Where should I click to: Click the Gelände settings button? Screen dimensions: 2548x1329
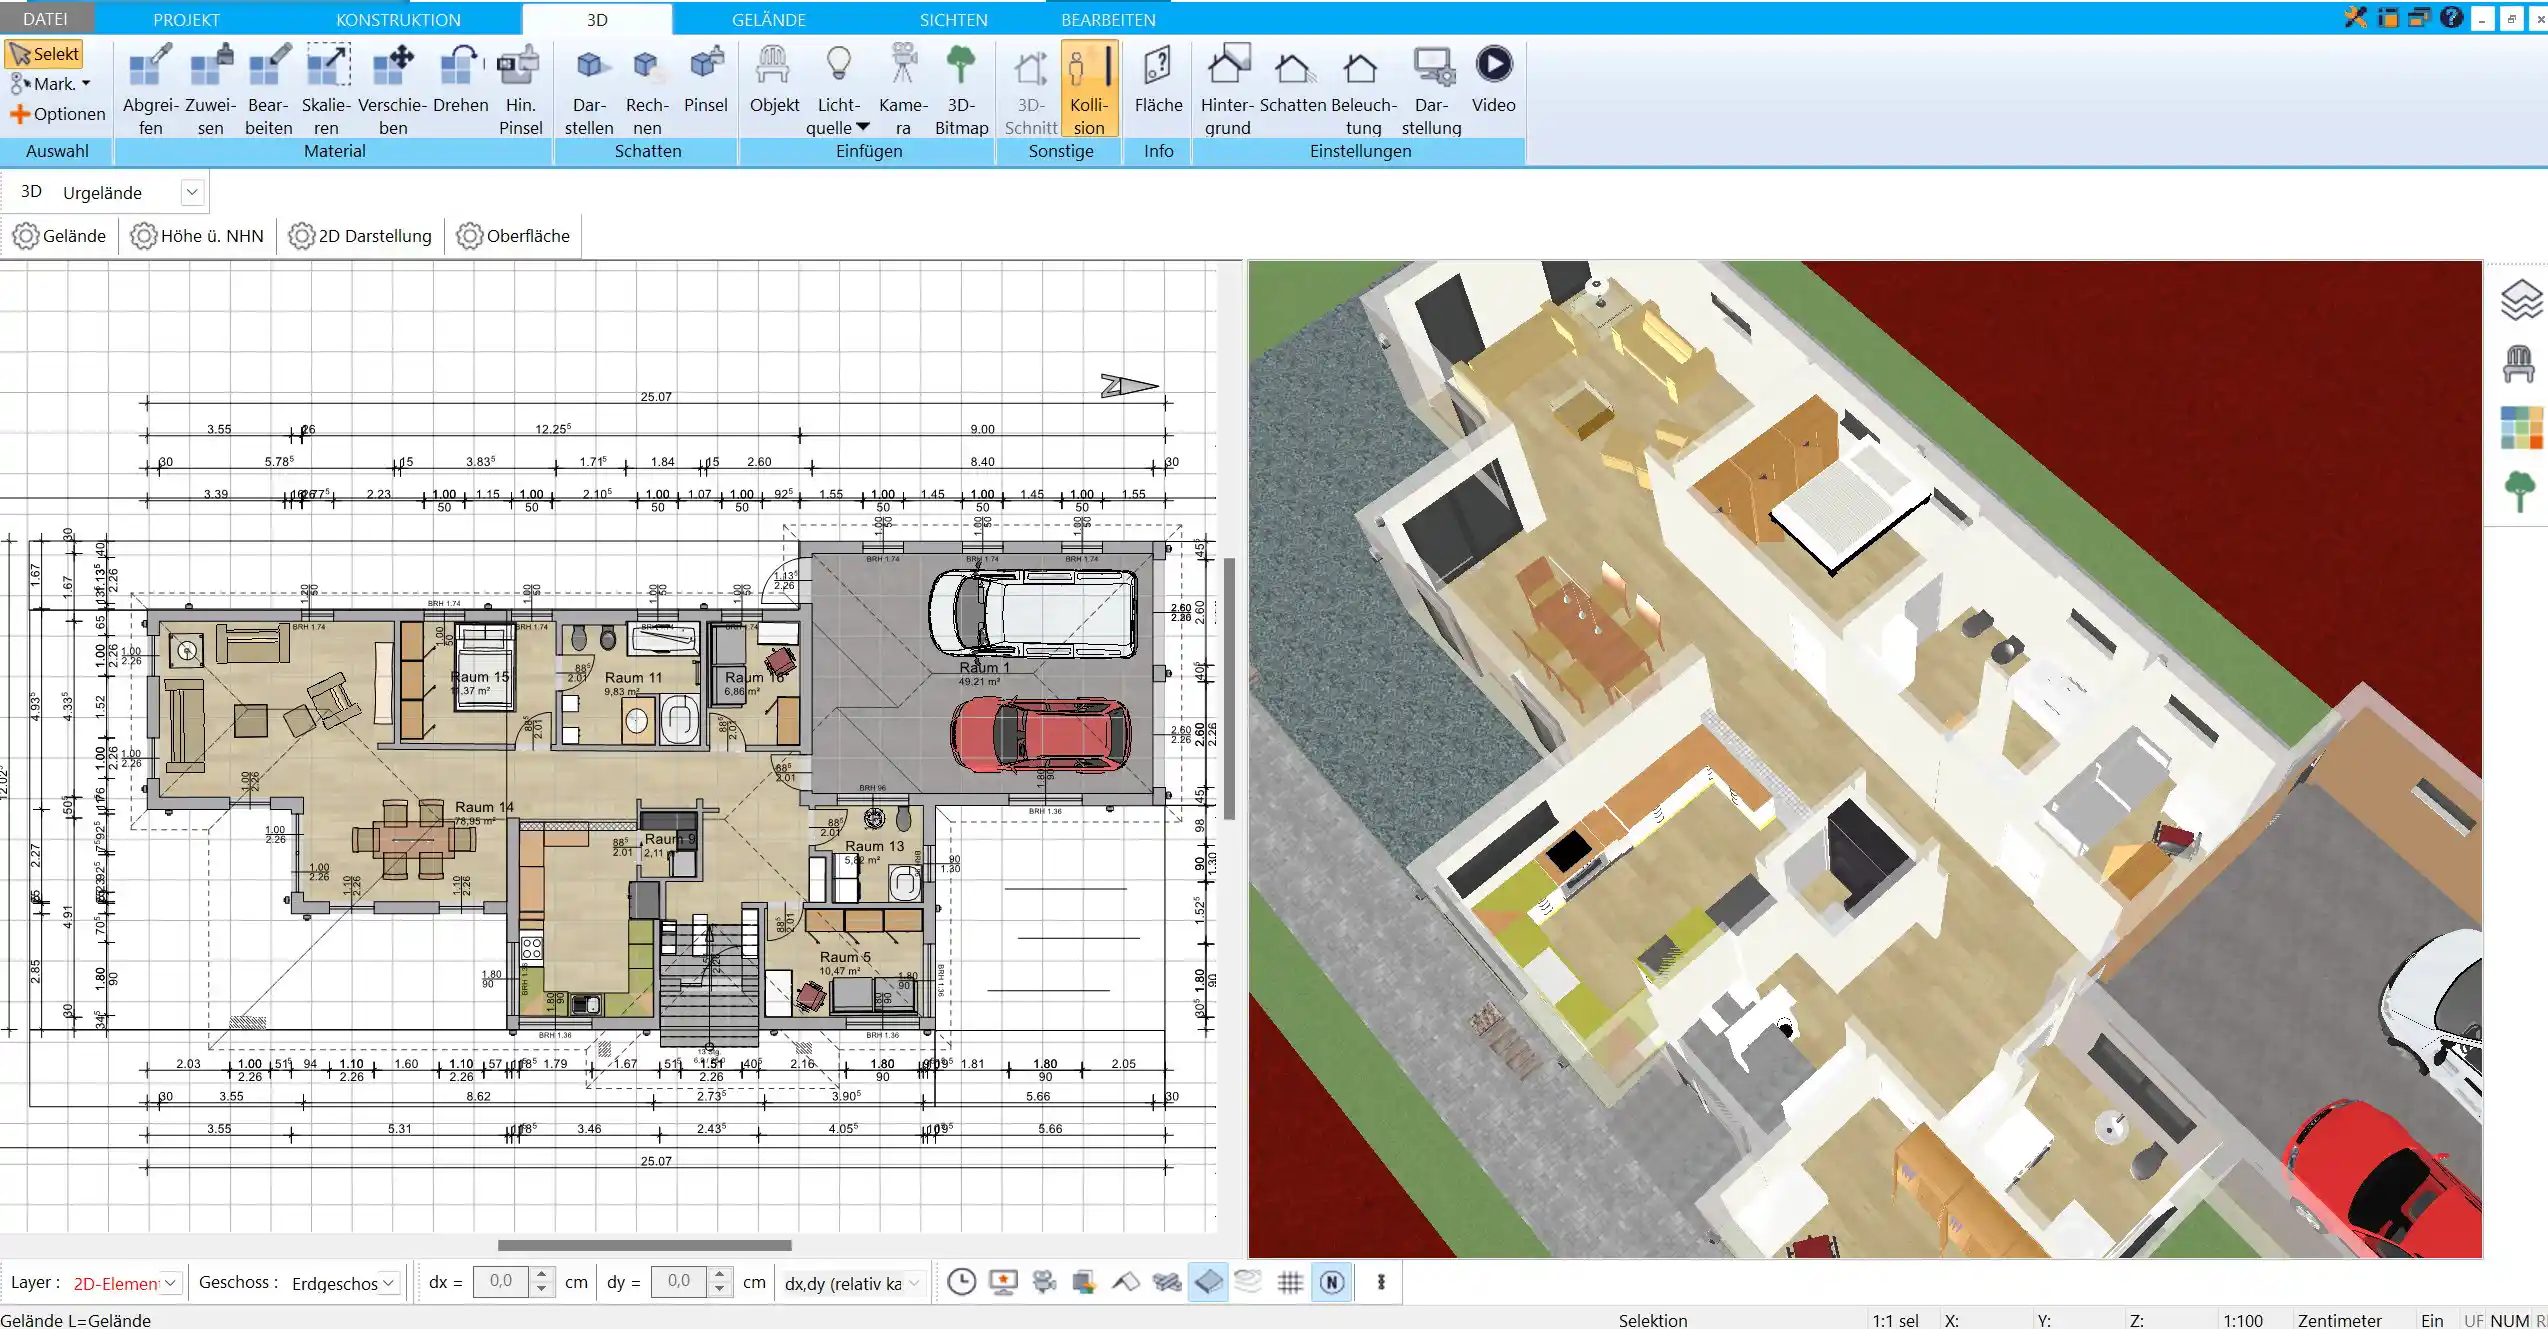59,236
